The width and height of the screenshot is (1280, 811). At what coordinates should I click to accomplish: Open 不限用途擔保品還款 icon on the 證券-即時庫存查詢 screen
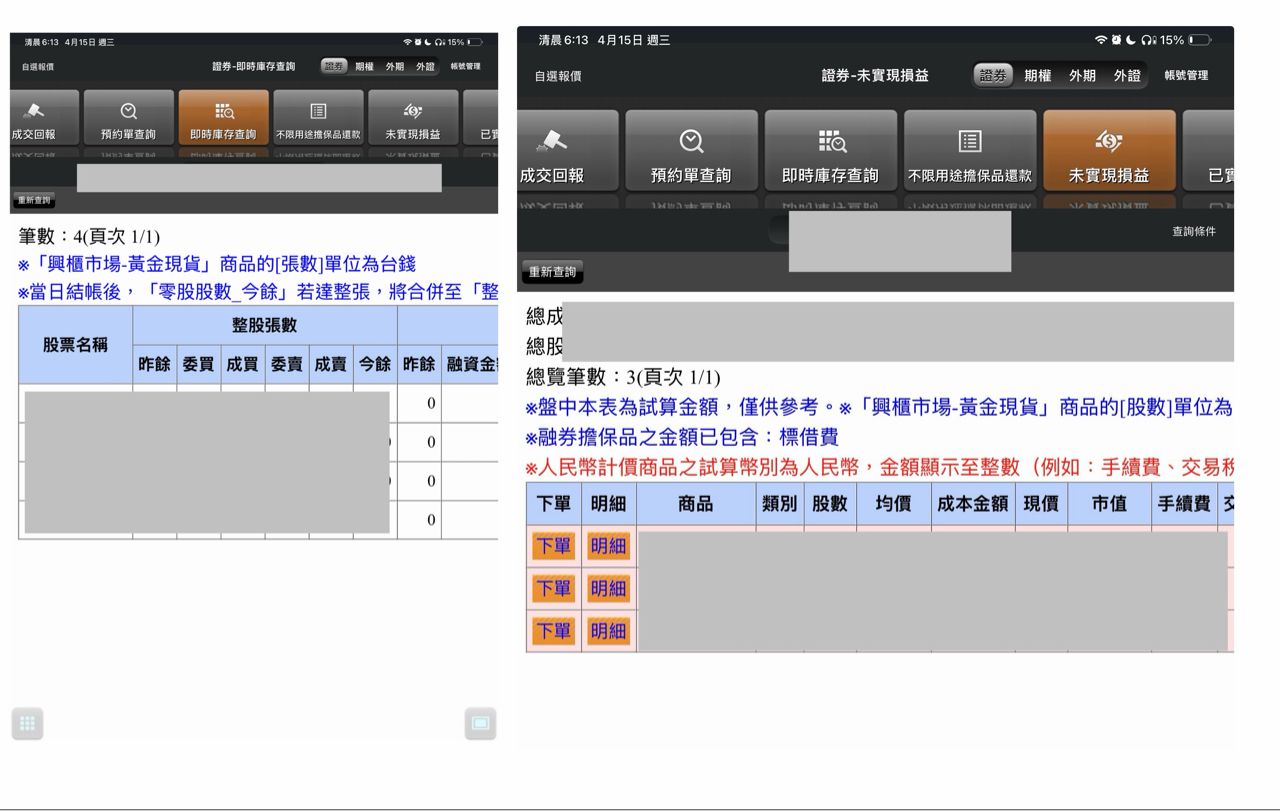pyautogui.click(x=318, y=112)
